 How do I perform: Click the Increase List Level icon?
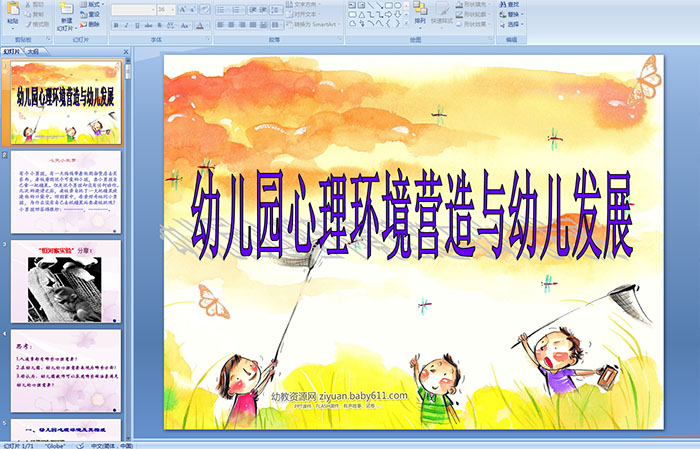tap(263, 10)
